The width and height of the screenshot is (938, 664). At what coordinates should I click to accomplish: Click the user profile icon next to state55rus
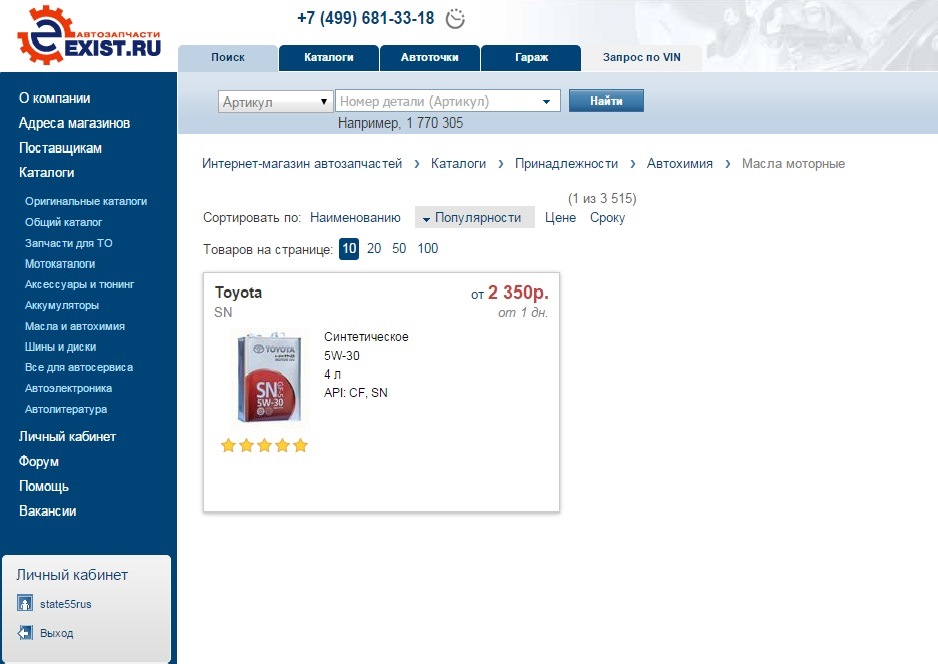coord(25,603)
